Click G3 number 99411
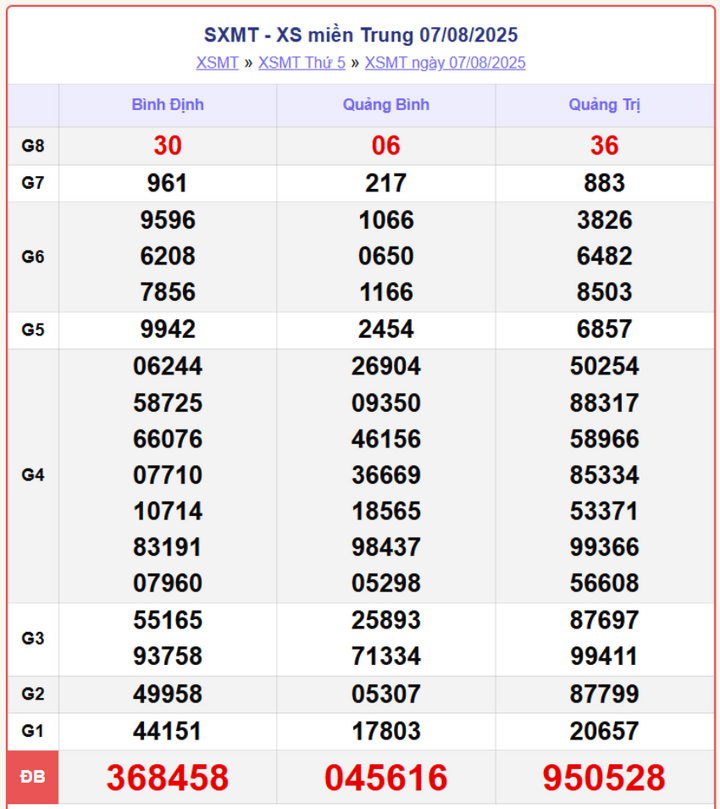720x809 pixels. click(604, 656)
